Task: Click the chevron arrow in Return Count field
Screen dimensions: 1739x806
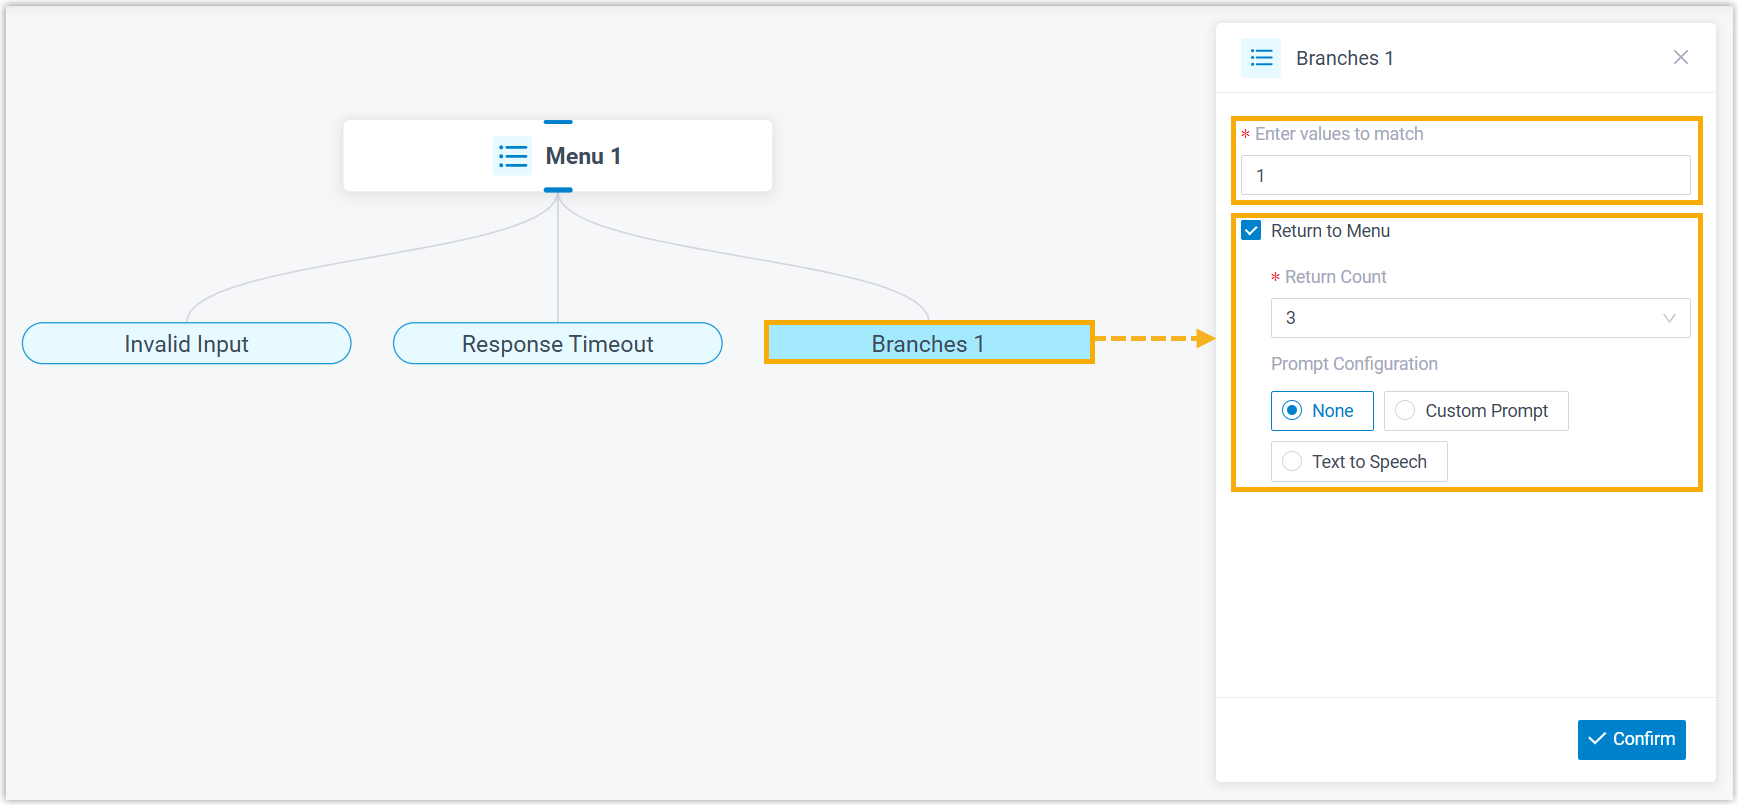Action: [1668, 318]
